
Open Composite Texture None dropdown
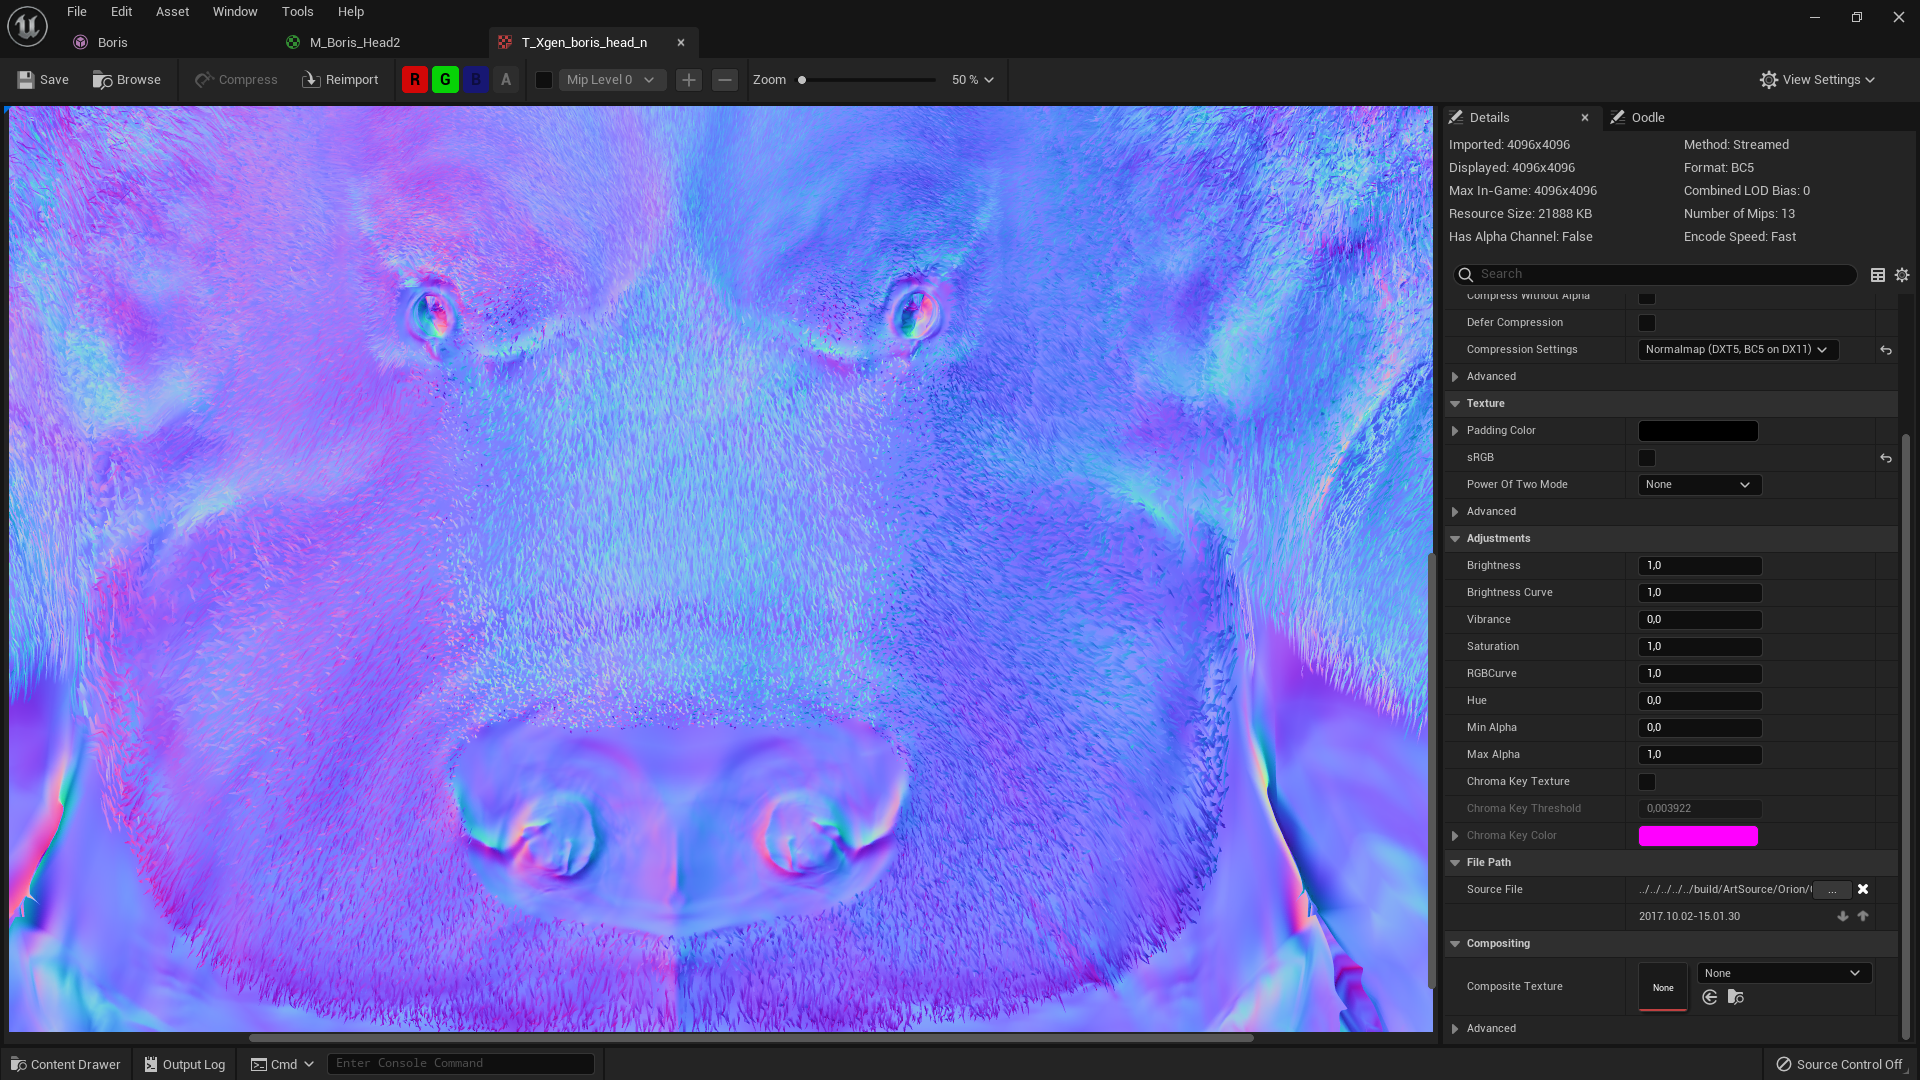coord(1785,974)
